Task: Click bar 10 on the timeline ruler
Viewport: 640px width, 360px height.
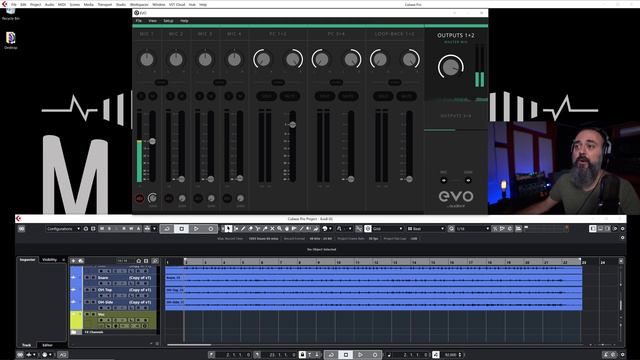Action: (338, 262)
